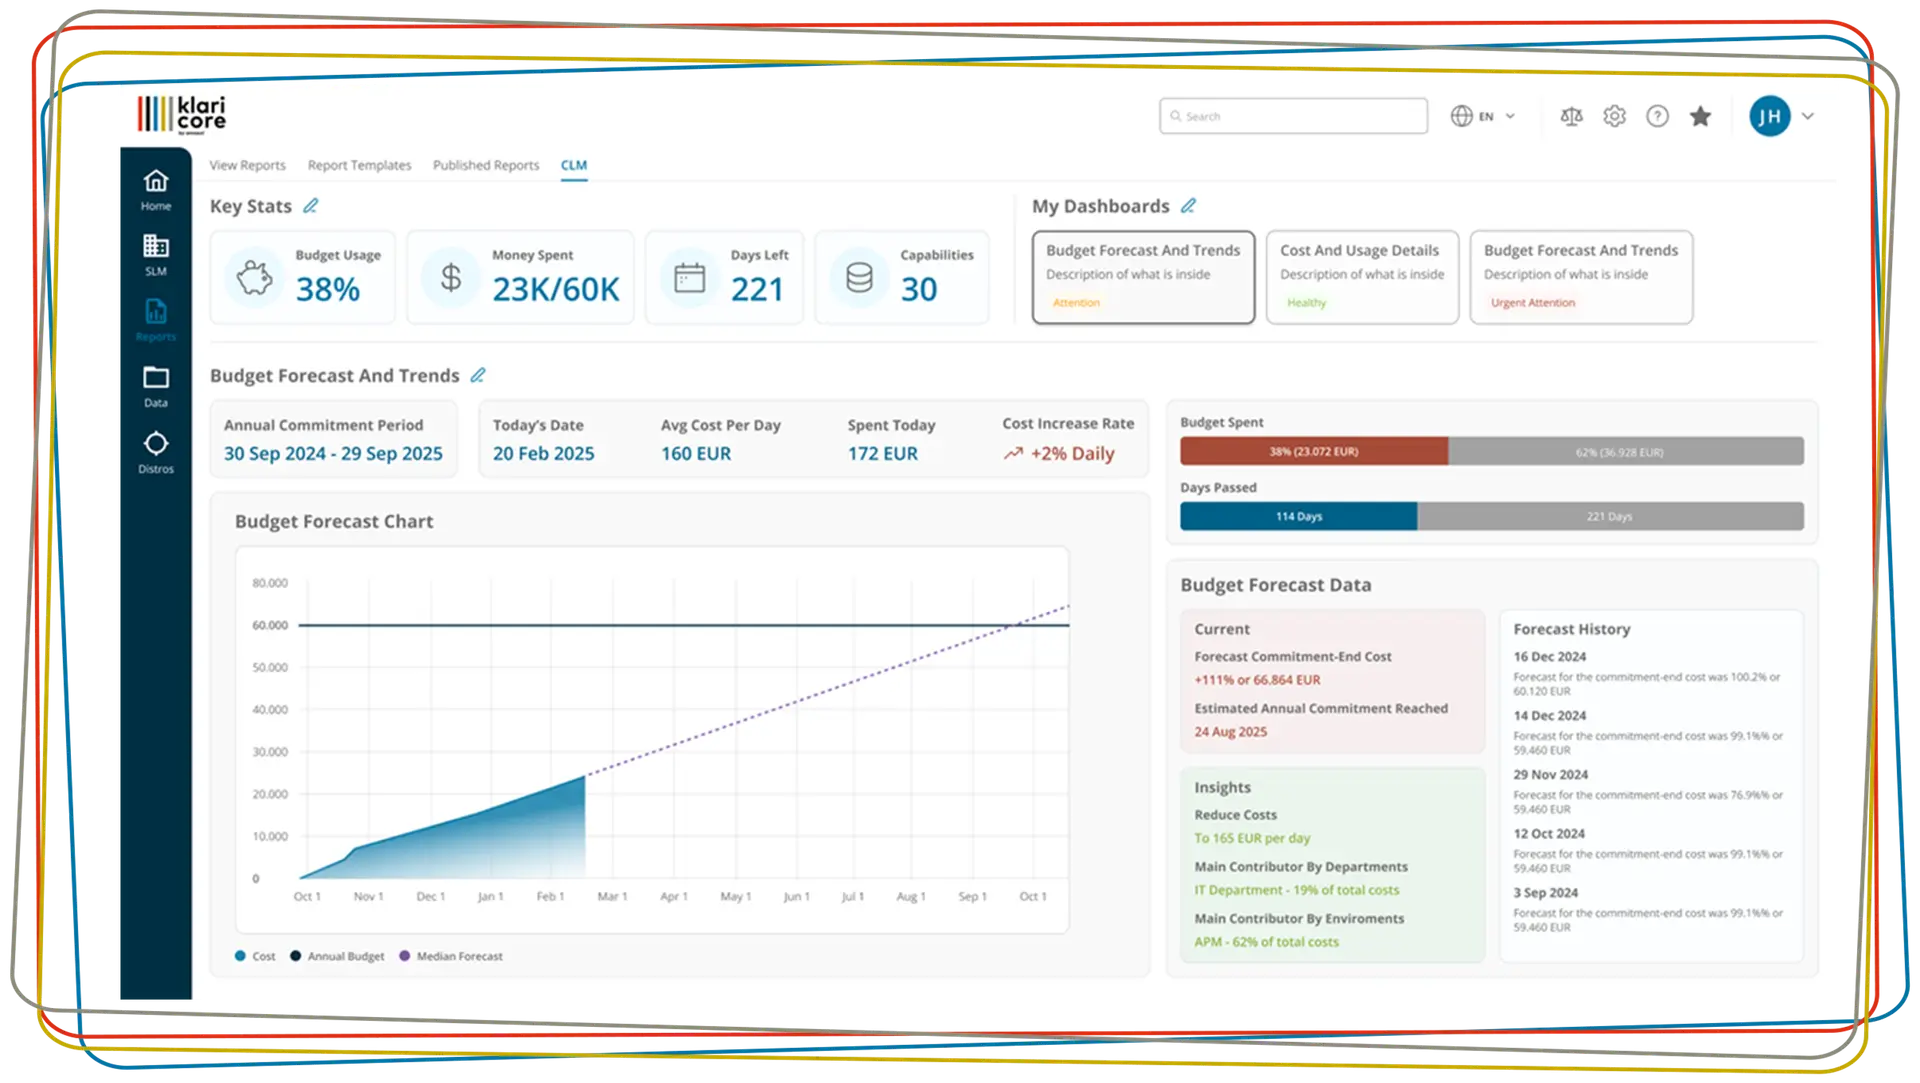Edit Key Stats with pencil icon

pos(311,206)
